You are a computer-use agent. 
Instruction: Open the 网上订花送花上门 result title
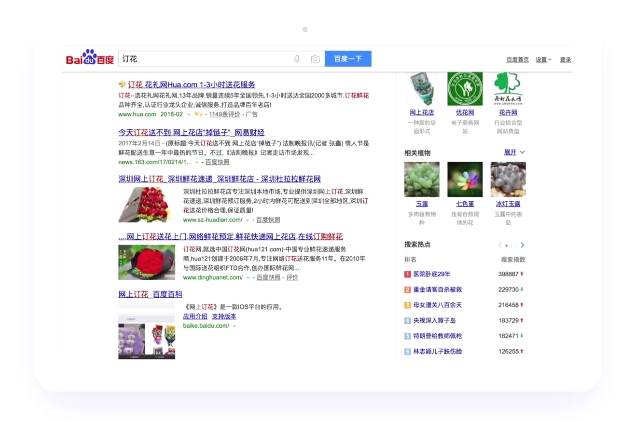point(230,236)
